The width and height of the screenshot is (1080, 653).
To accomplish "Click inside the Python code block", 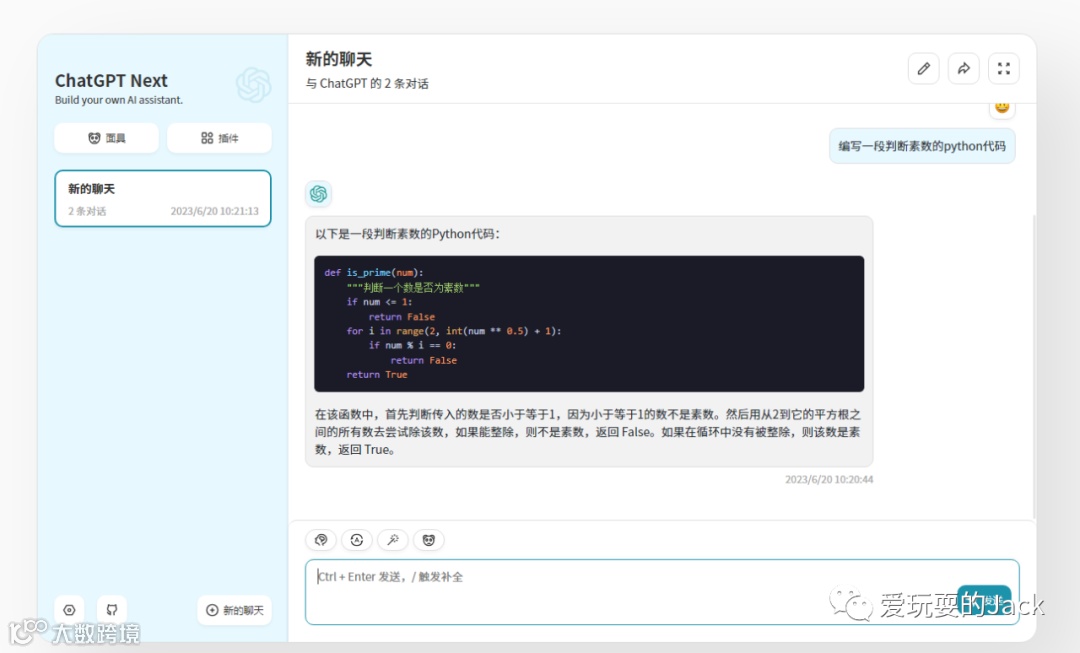I will 589,324.
